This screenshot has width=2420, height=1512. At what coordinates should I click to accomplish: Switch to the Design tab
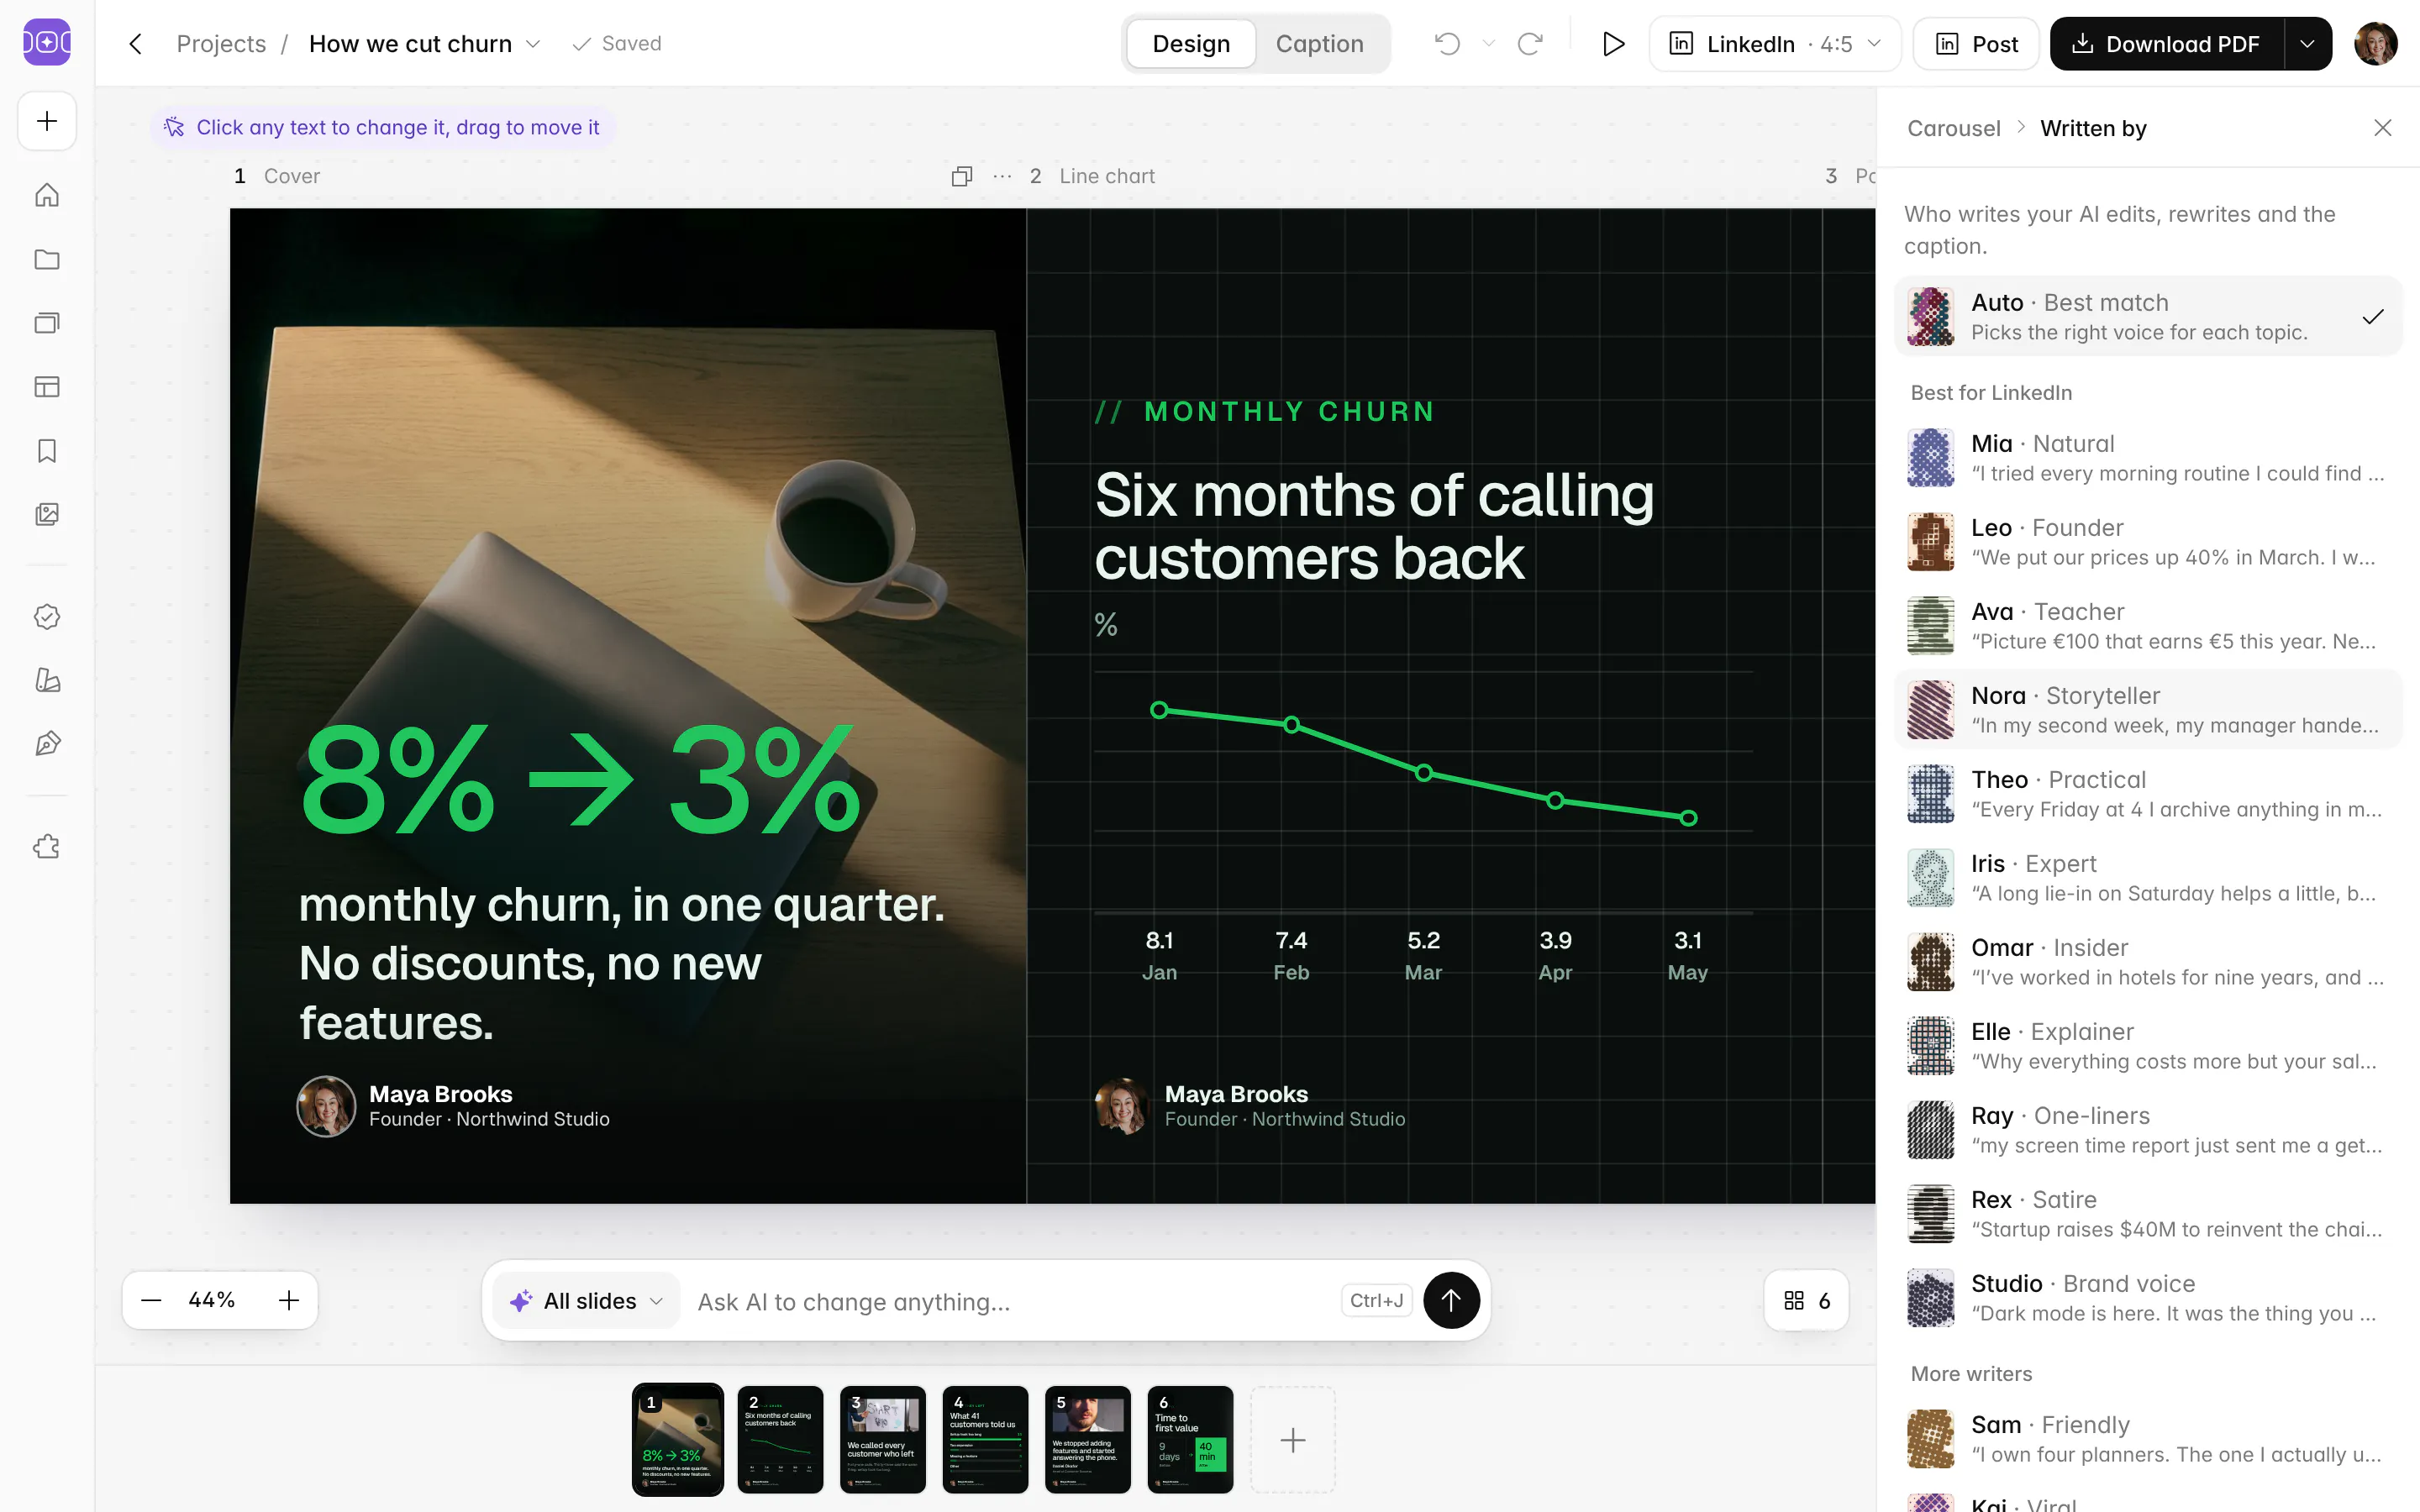[x=1191, y=44]
